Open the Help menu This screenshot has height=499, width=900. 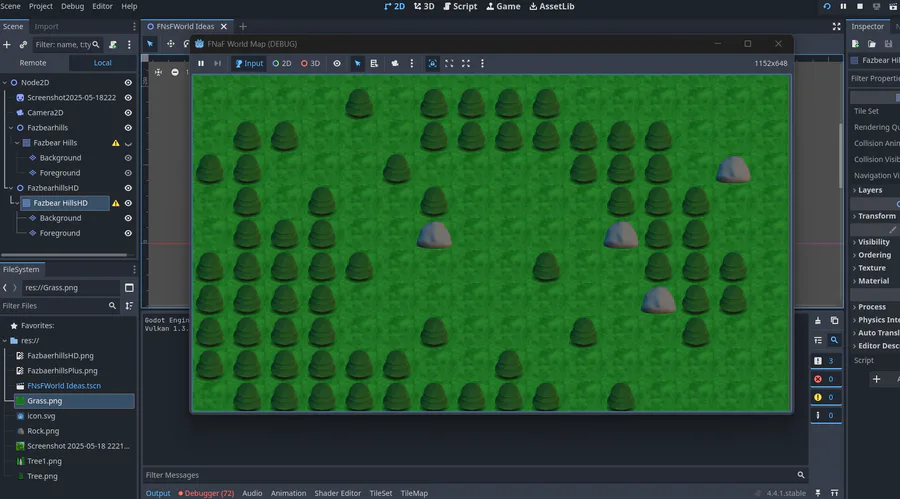click(129, 6)
